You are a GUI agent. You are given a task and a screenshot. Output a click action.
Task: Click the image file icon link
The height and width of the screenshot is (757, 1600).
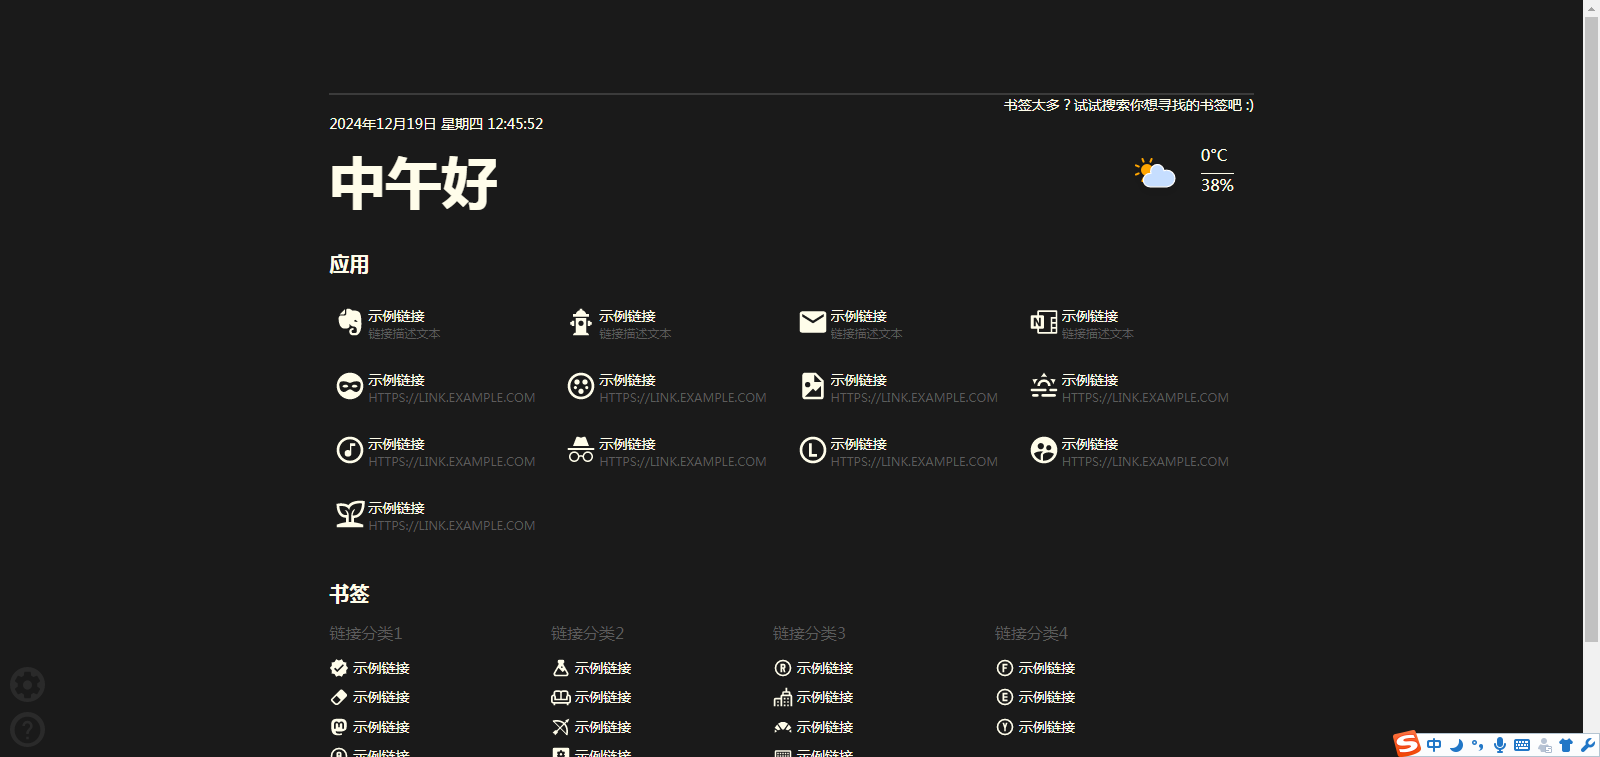click(812, 386)
